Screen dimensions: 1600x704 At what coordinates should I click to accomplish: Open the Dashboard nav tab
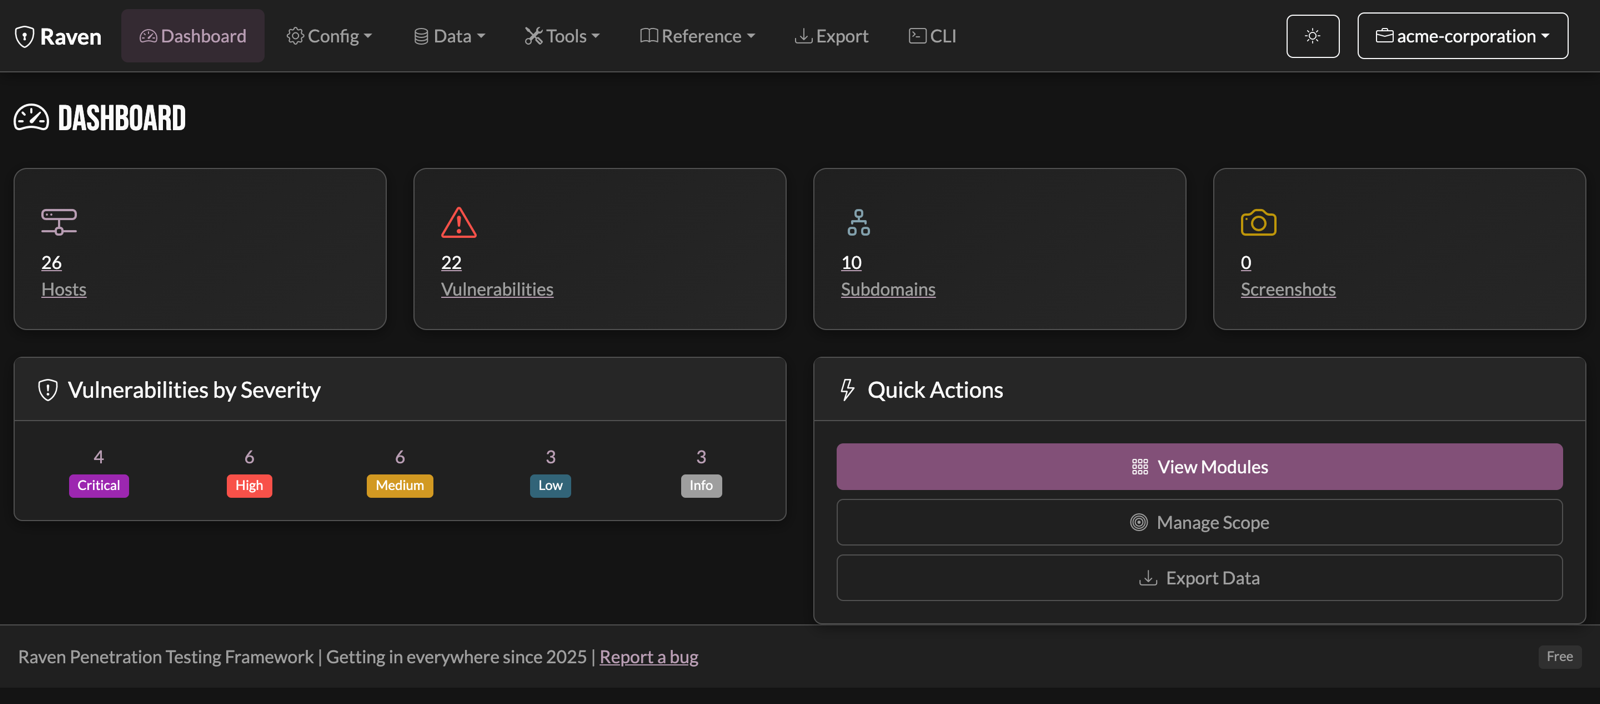click(193, 36)
